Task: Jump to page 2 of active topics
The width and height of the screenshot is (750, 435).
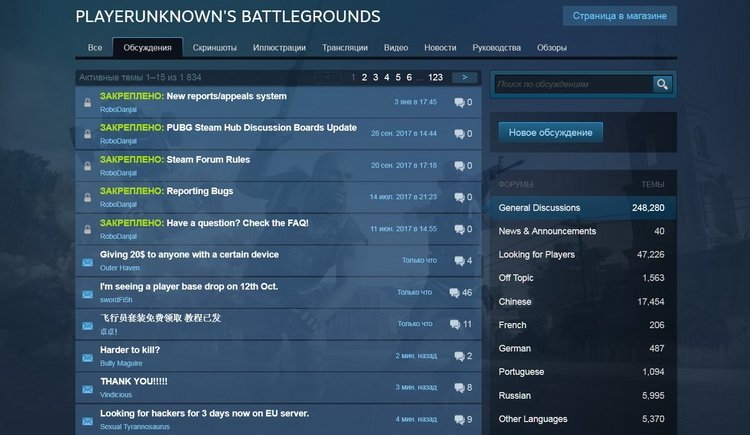Action: point(364,77)
